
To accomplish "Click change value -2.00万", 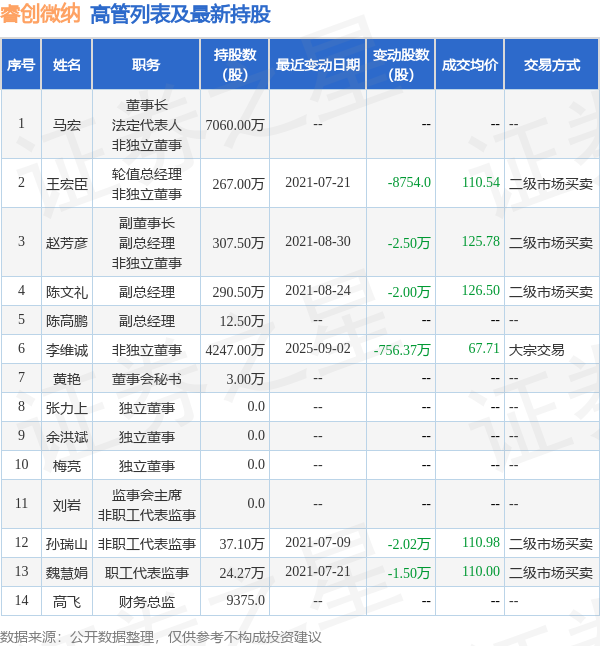I will (x=409, y=292).
